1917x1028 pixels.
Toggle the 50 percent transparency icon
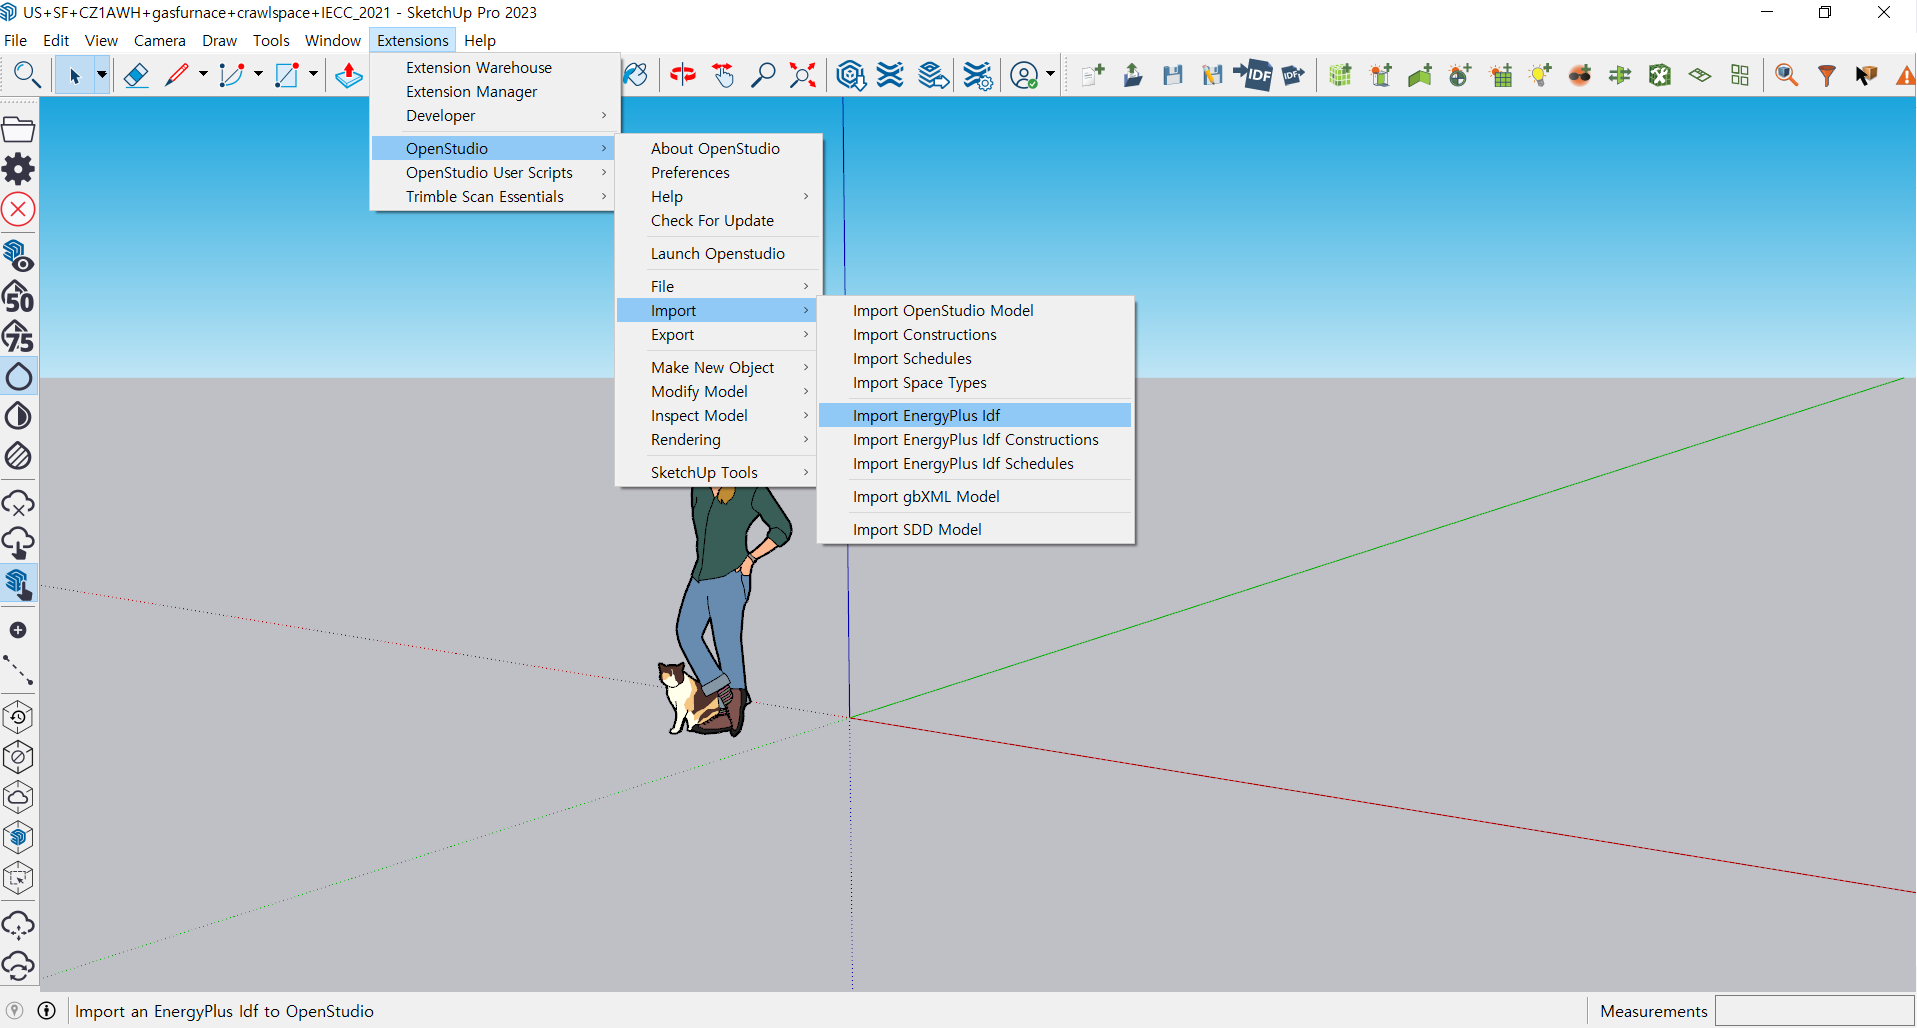[19, 297]
